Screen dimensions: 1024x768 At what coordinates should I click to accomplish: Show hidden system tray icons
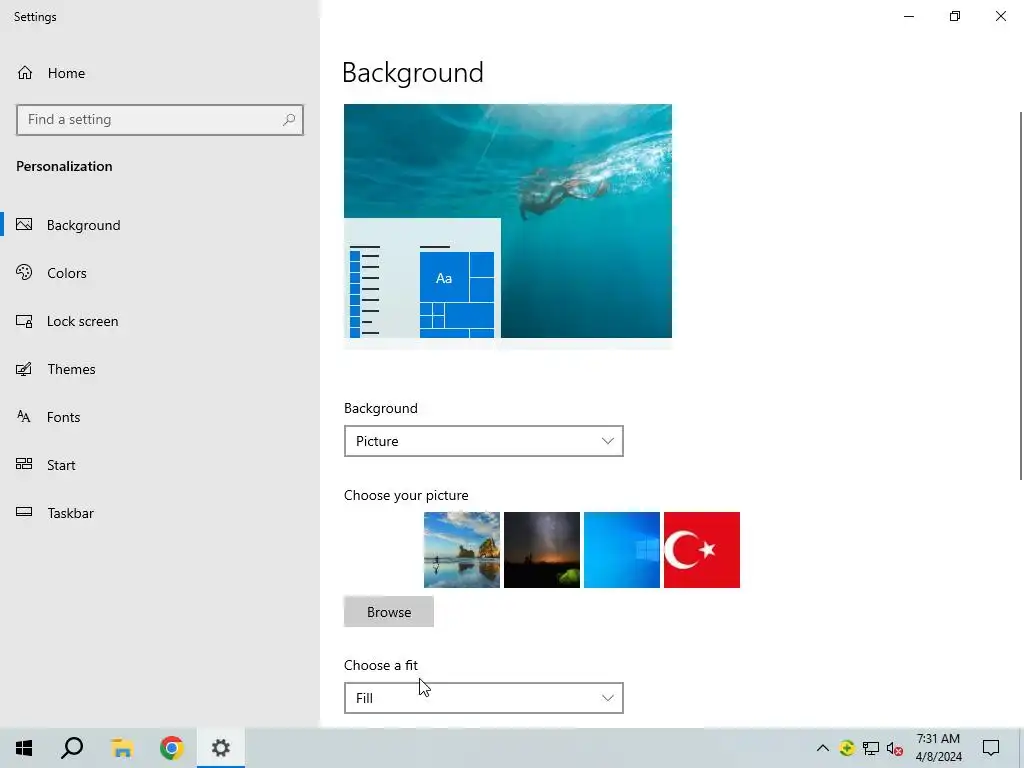pos(823,748)
